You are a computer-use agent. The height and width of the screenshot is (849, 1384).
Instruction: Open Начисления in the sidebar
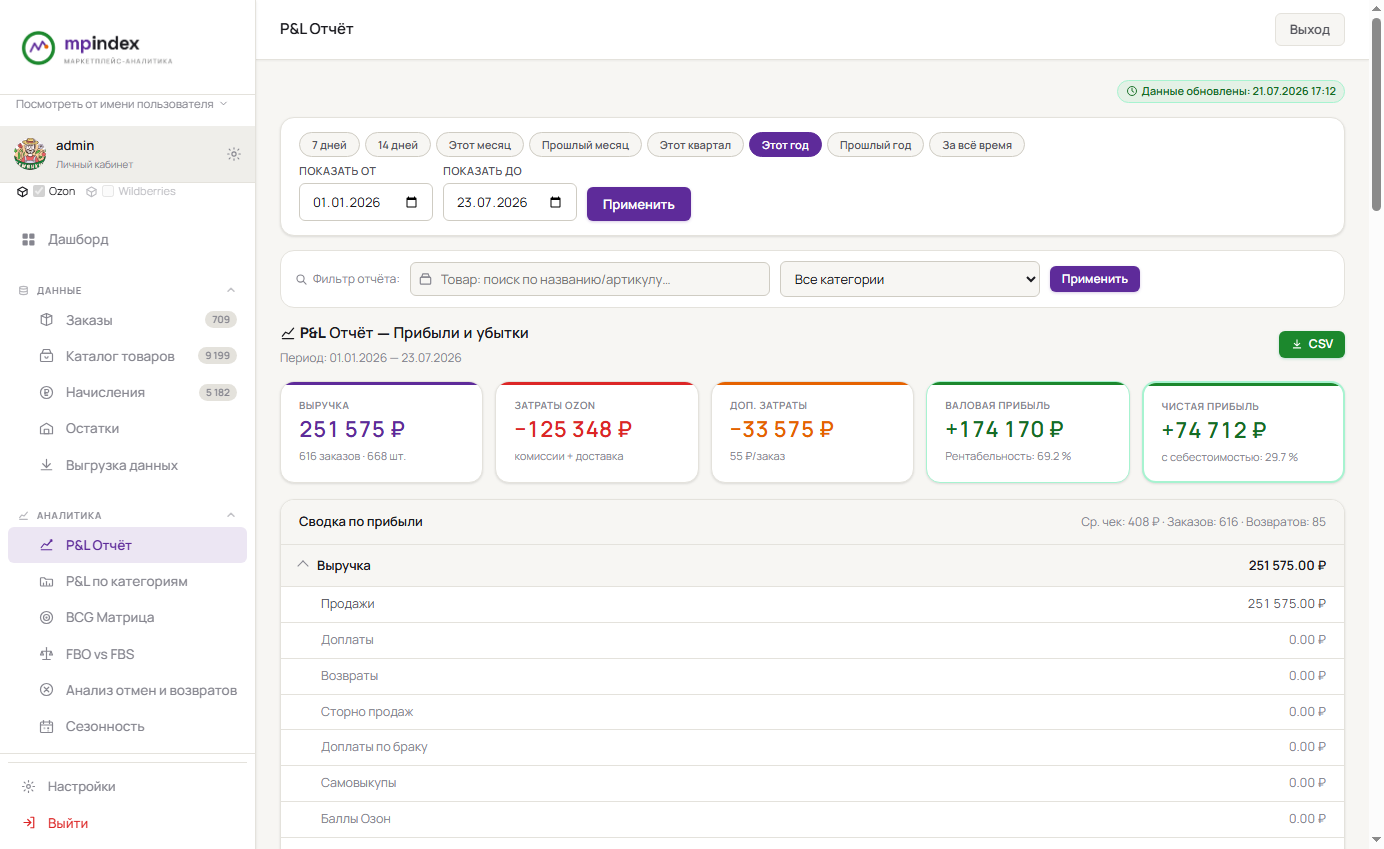pos(127,392)
